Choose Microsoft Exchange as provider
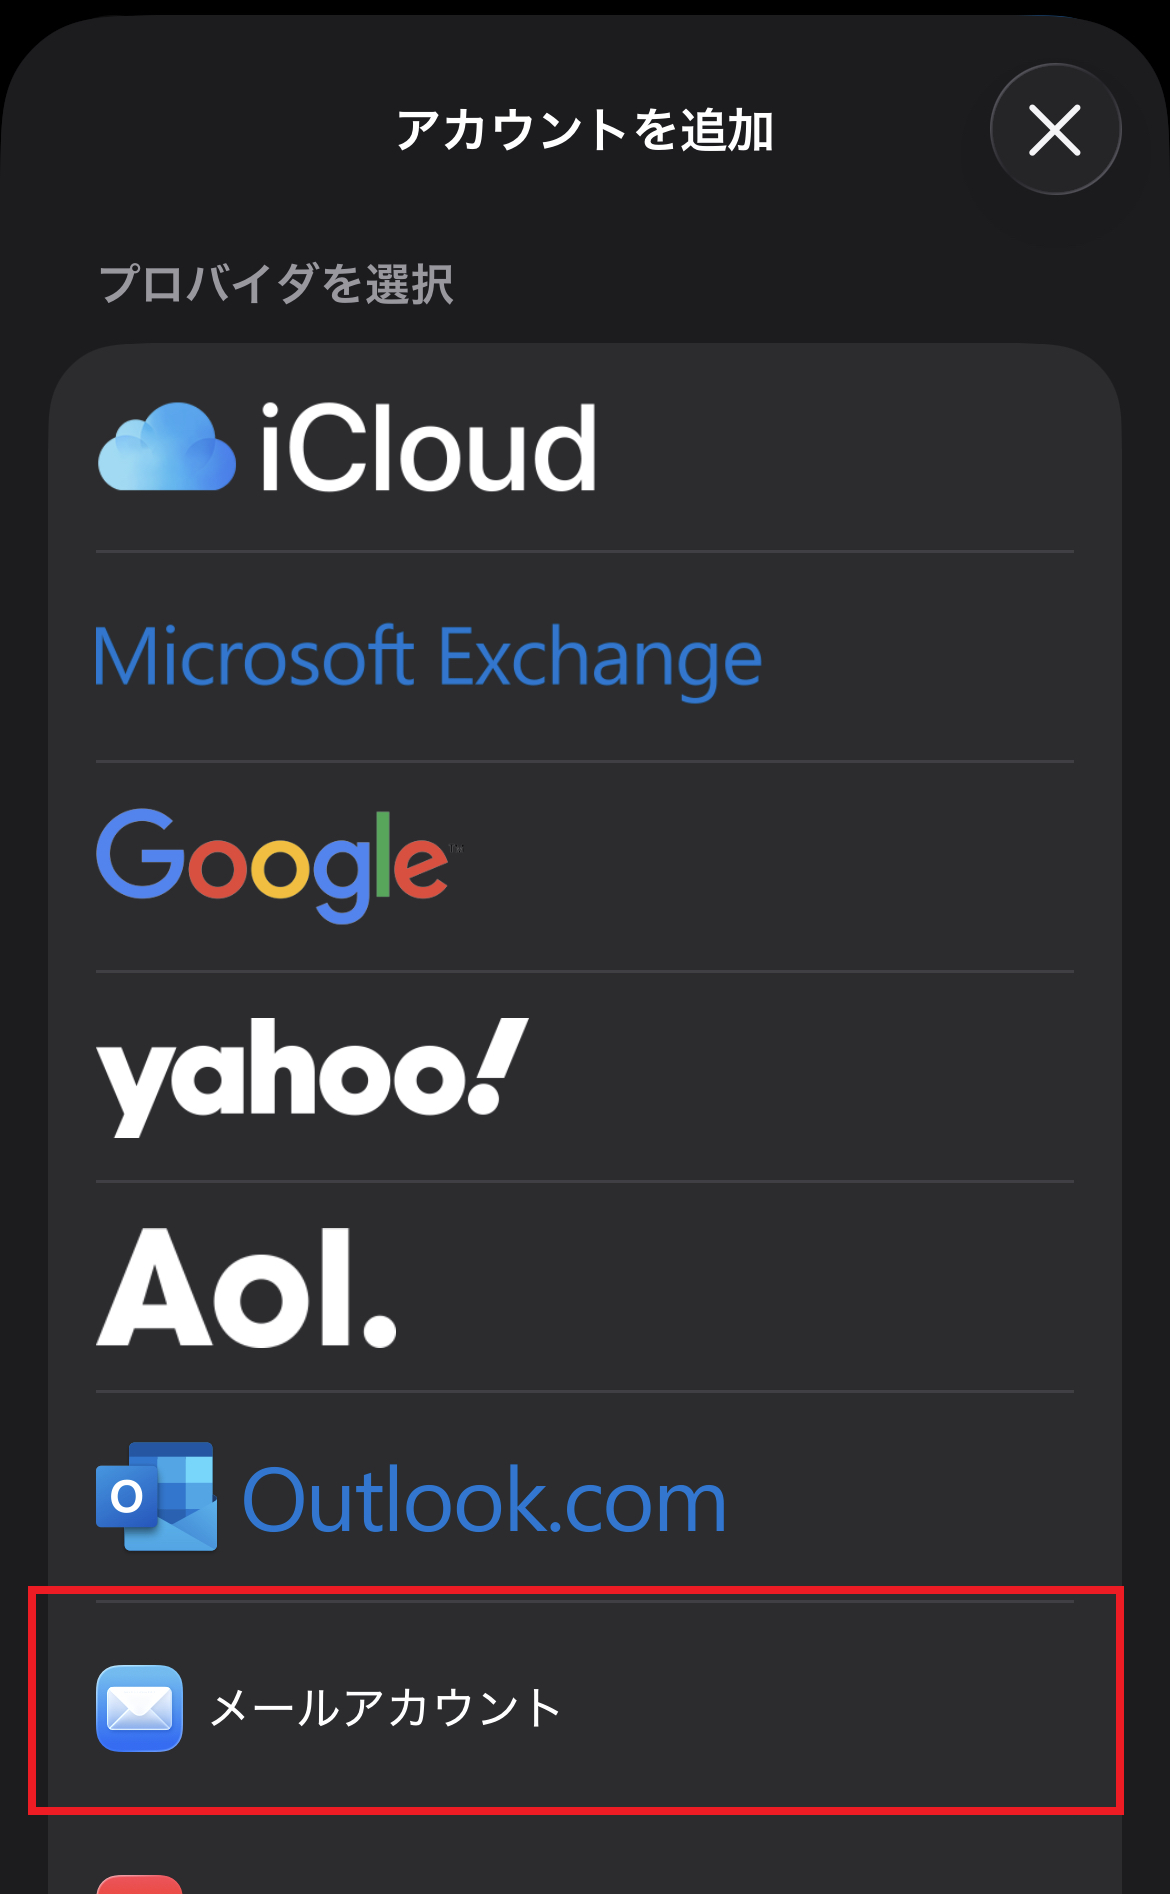 [427, 658]
